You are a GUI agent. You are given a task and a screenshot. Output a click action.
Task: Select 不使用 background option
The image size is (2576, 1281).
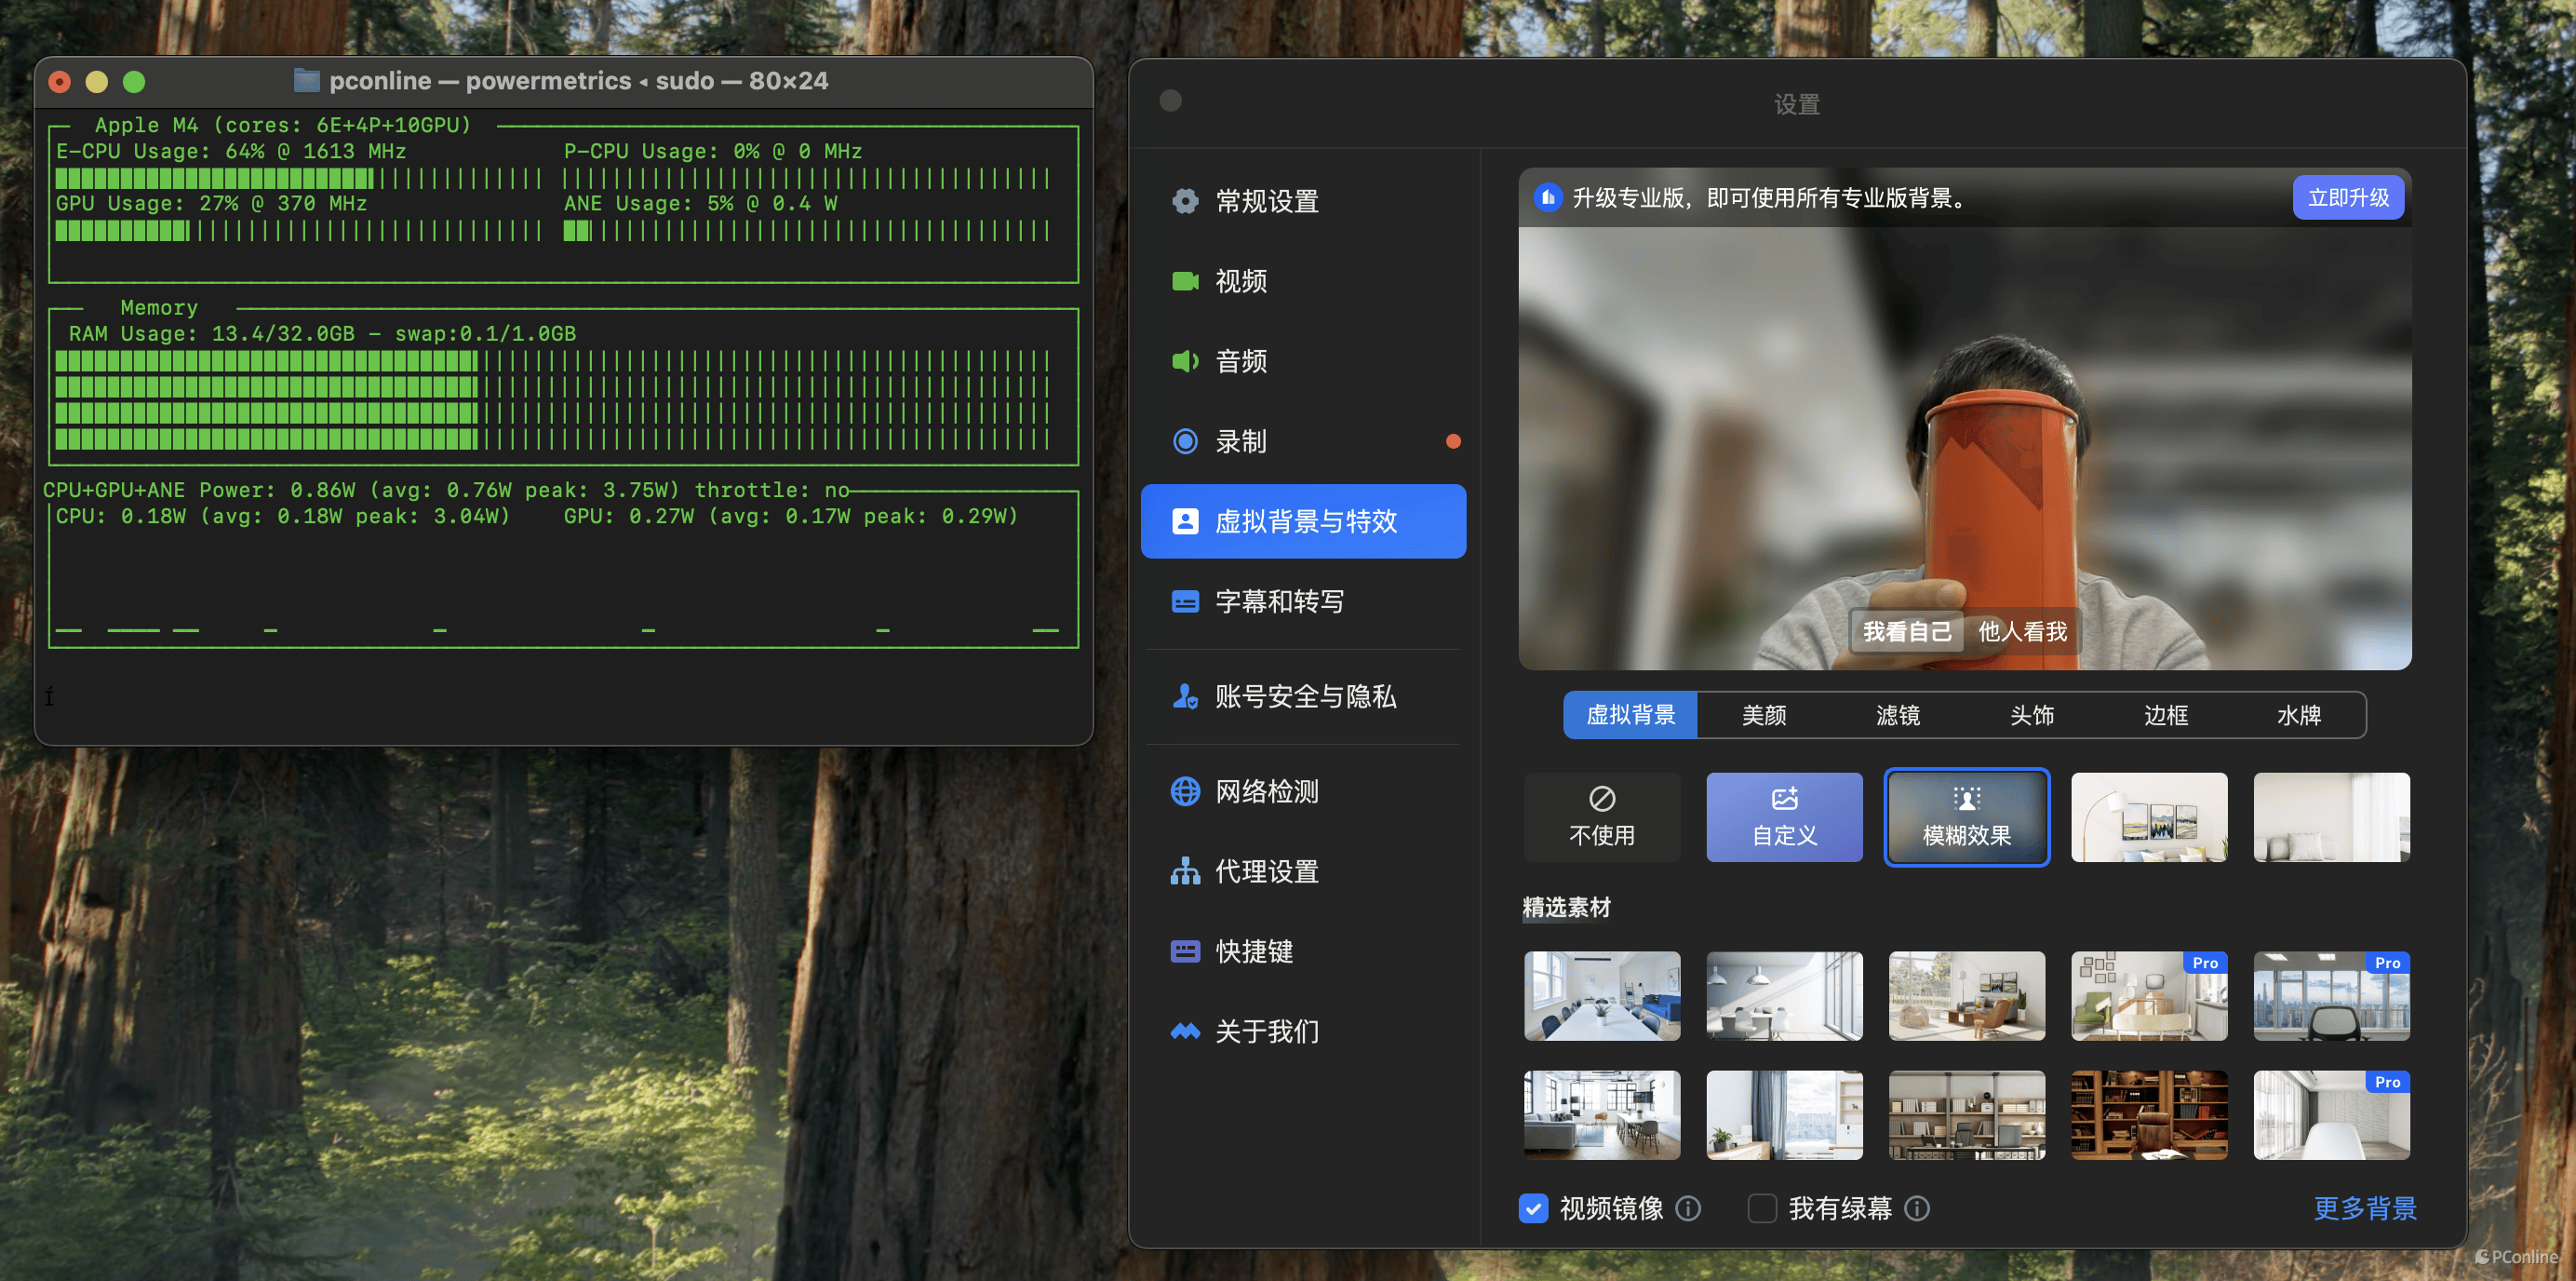click(x=1601, y=816)
